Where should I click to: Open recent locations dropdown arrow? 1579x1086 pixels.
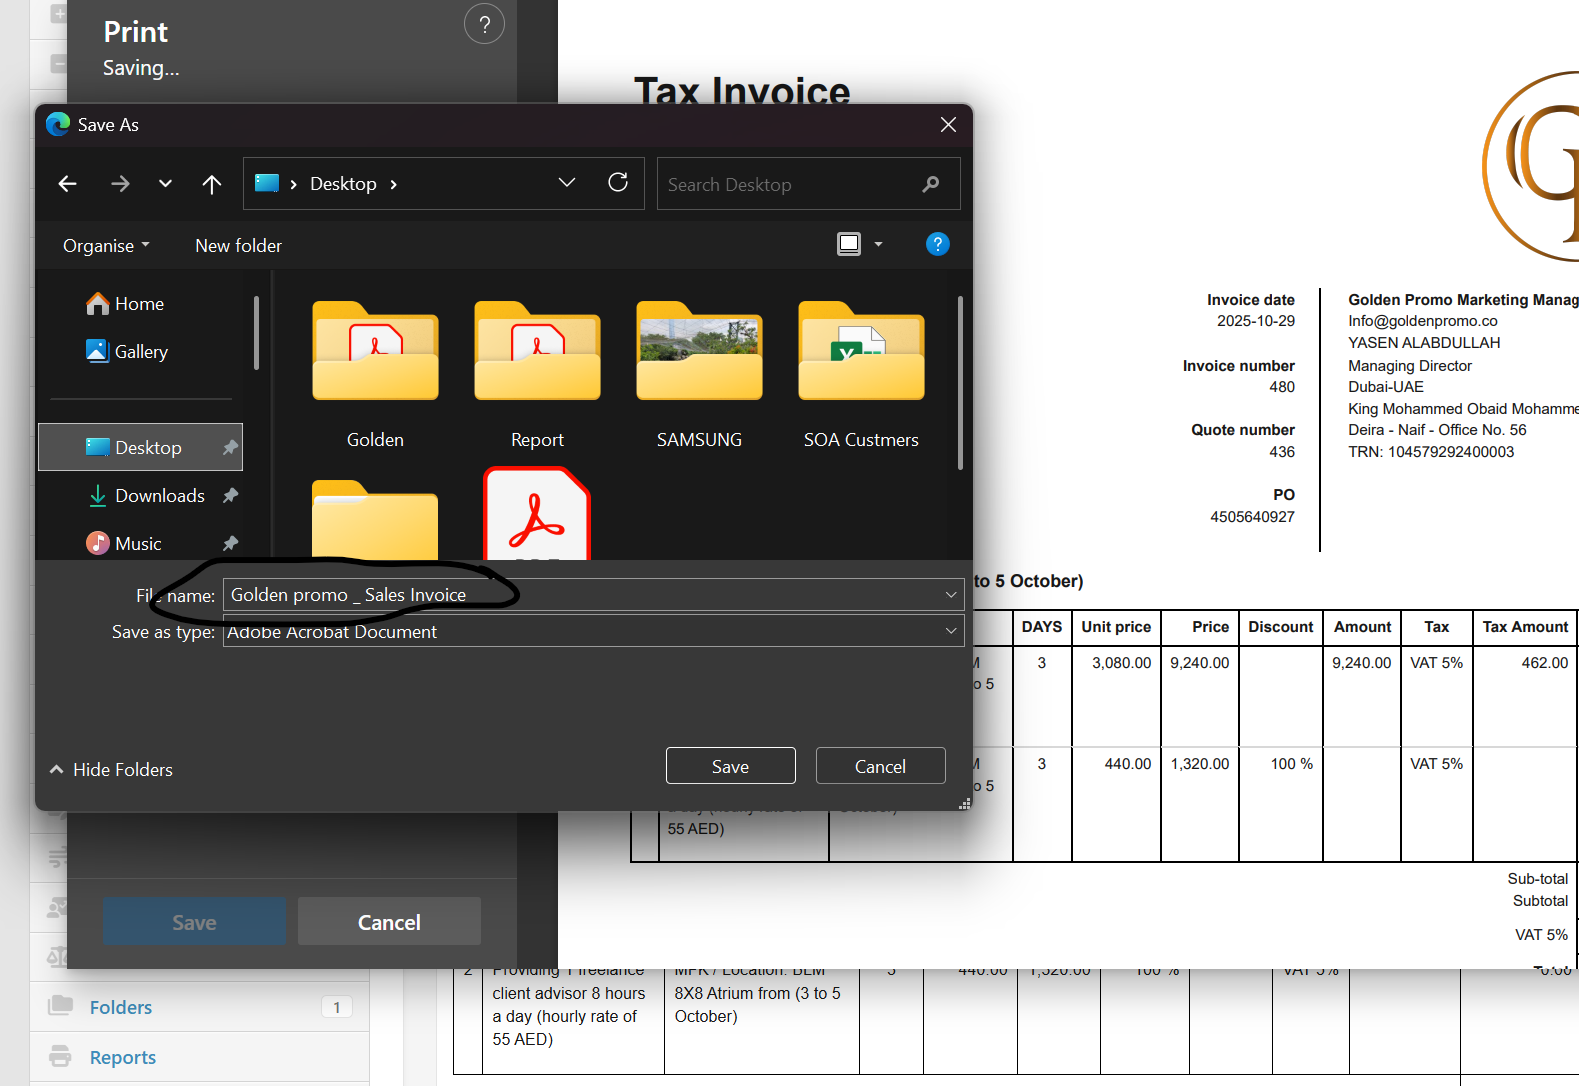tap(165, 184)
